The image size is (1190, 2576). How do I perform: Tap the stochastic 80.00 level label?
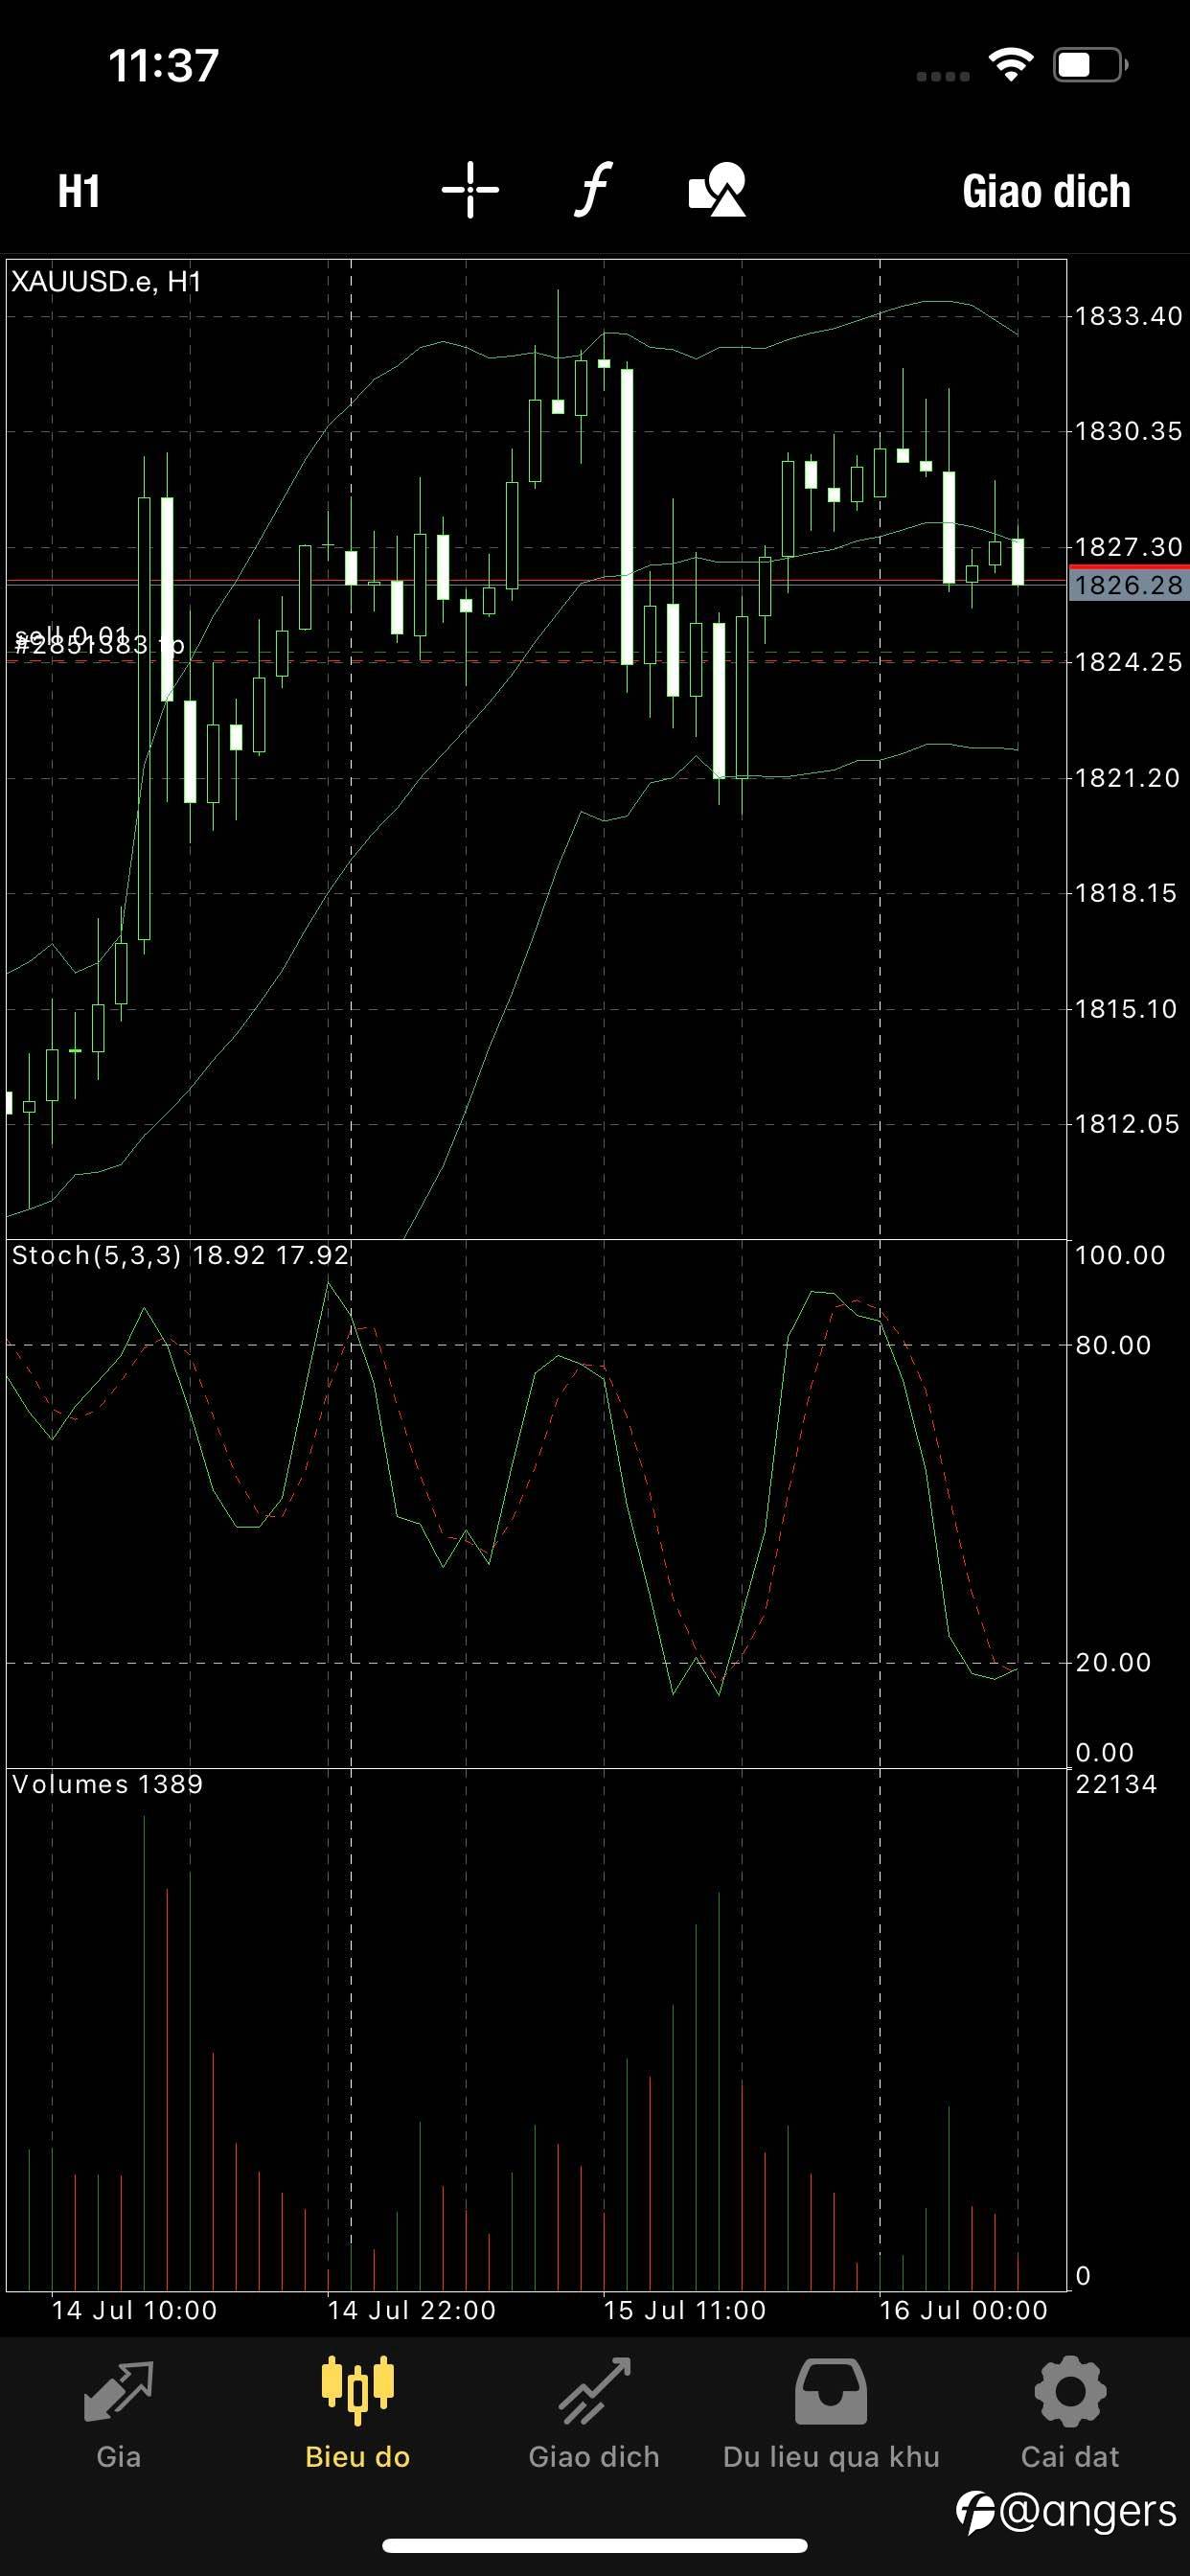1113,1345
